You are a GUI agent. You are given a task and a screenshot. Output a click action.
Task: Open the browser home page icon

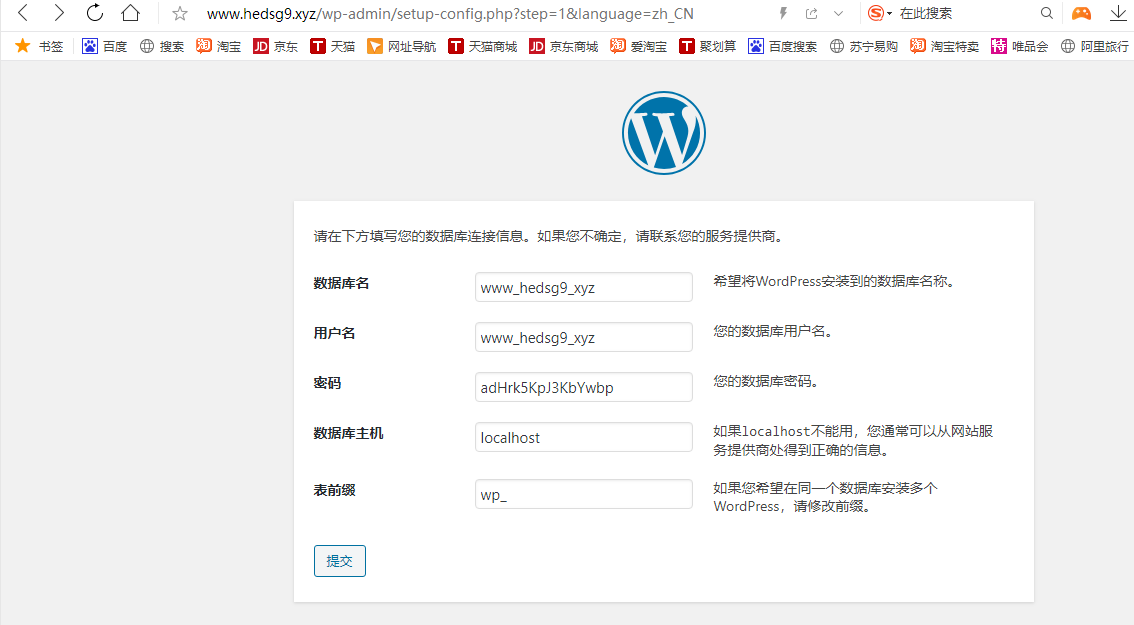(130, 13)
